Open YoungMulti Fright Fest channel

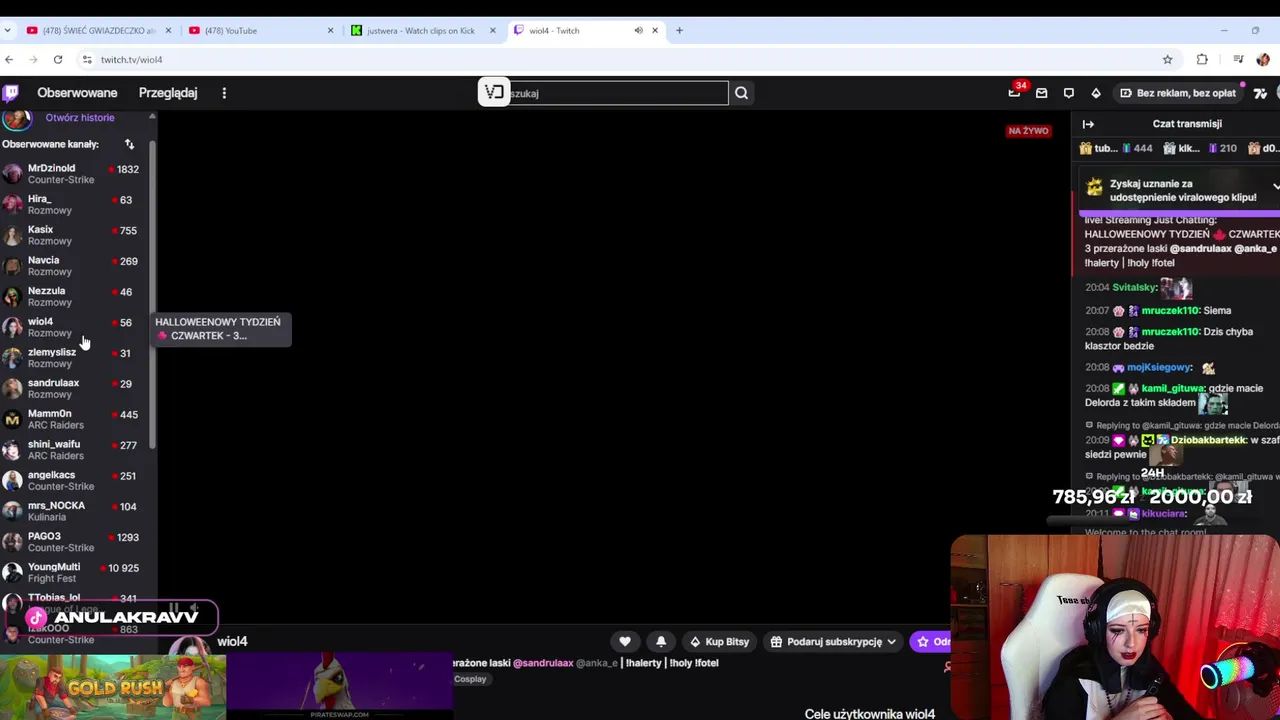(75, 572)
